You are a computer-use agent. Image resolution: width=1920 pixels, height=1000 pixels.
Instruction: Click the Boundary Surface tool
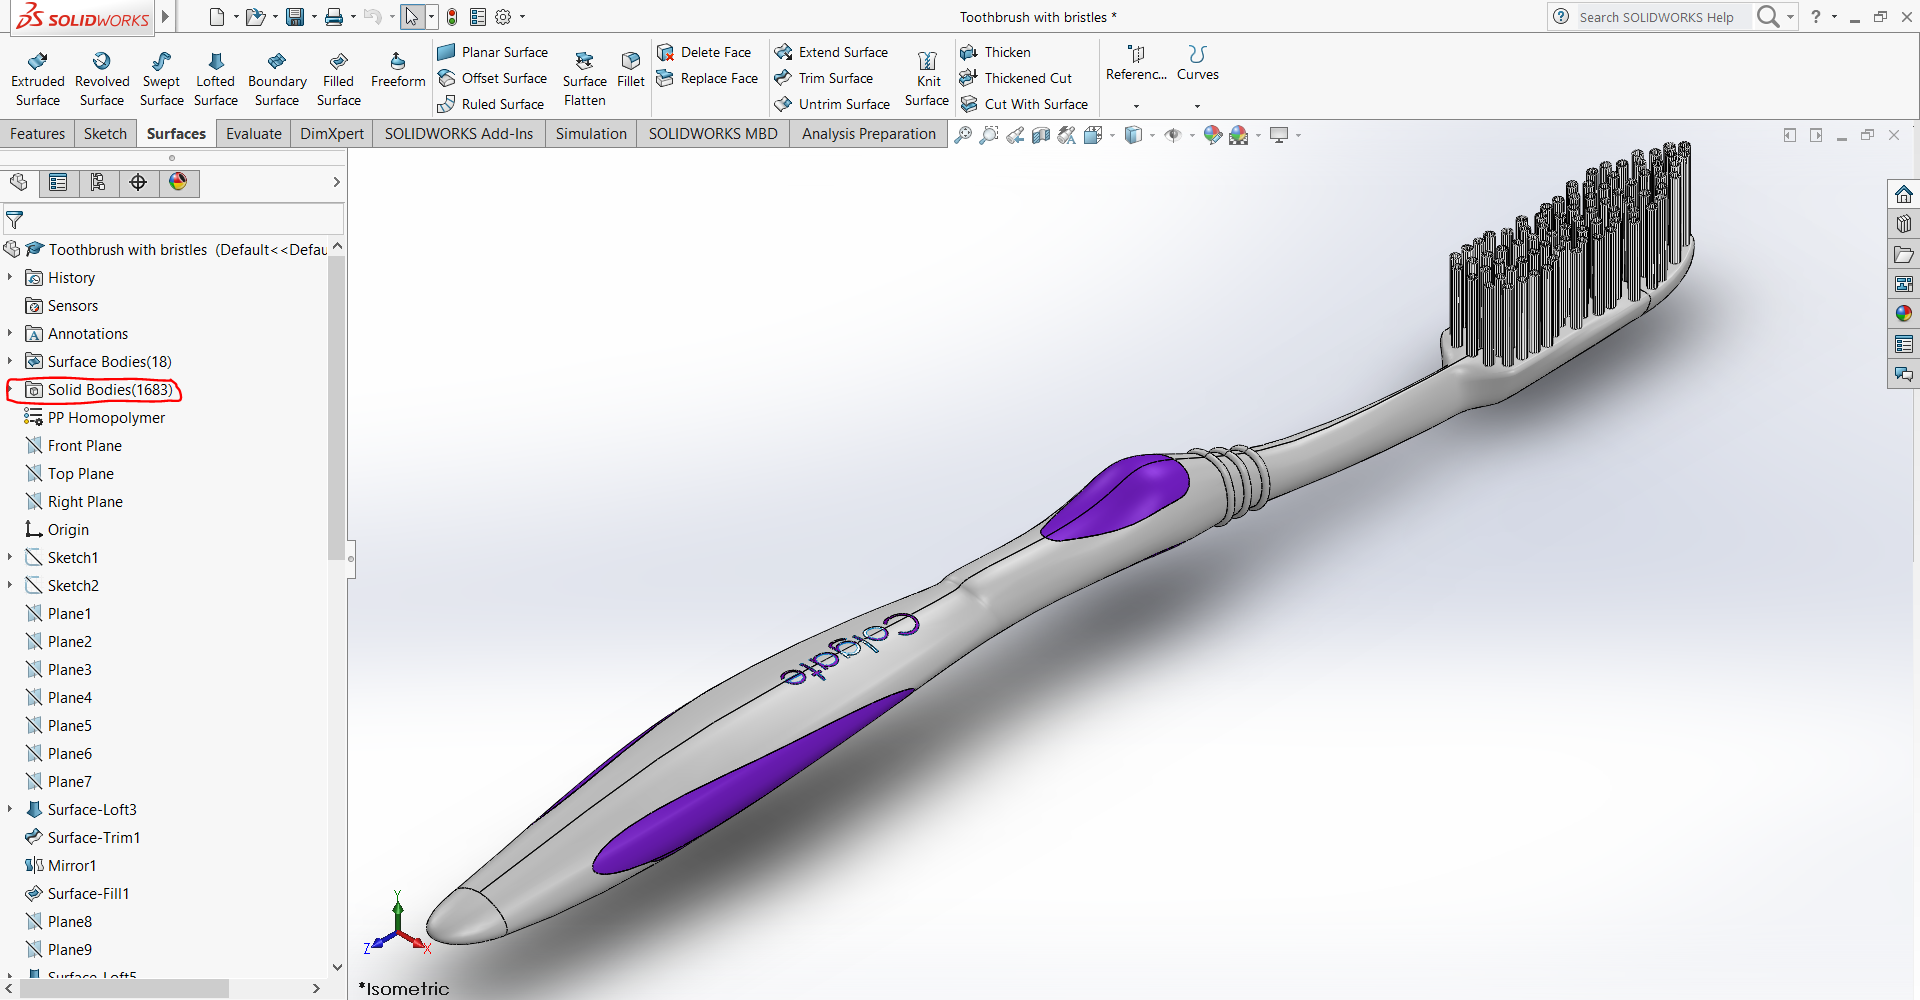click(277, 79)
